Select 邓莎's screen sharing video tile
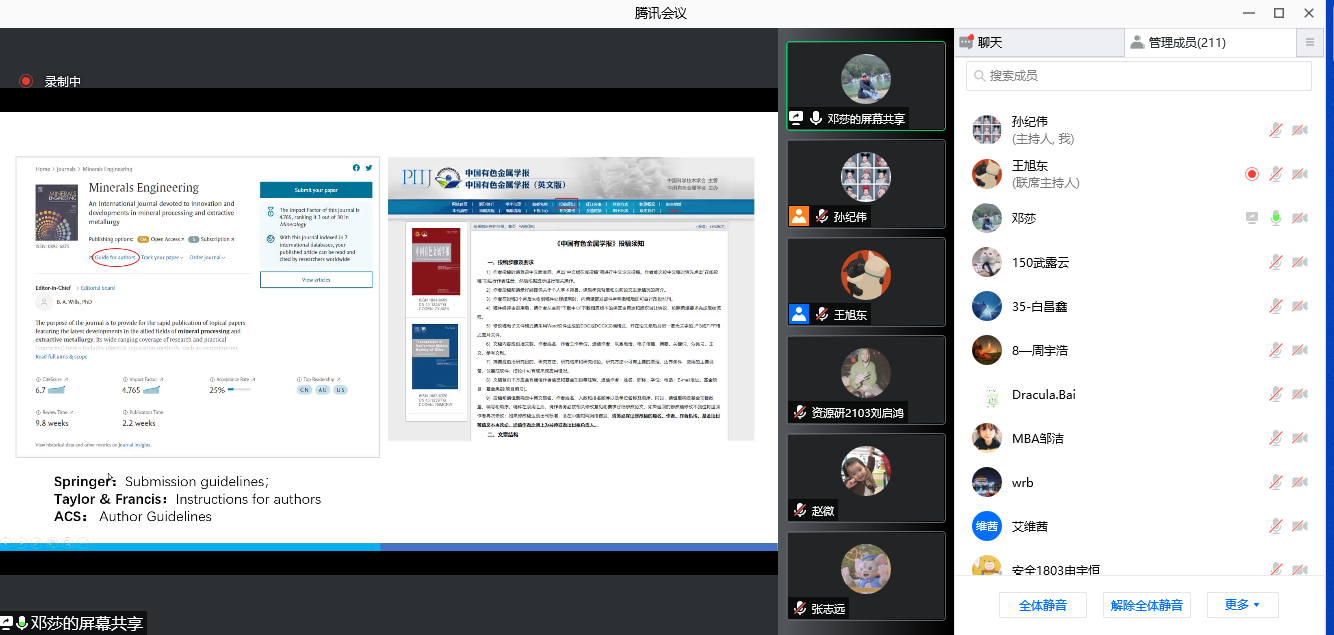 [x=866, y=85]
